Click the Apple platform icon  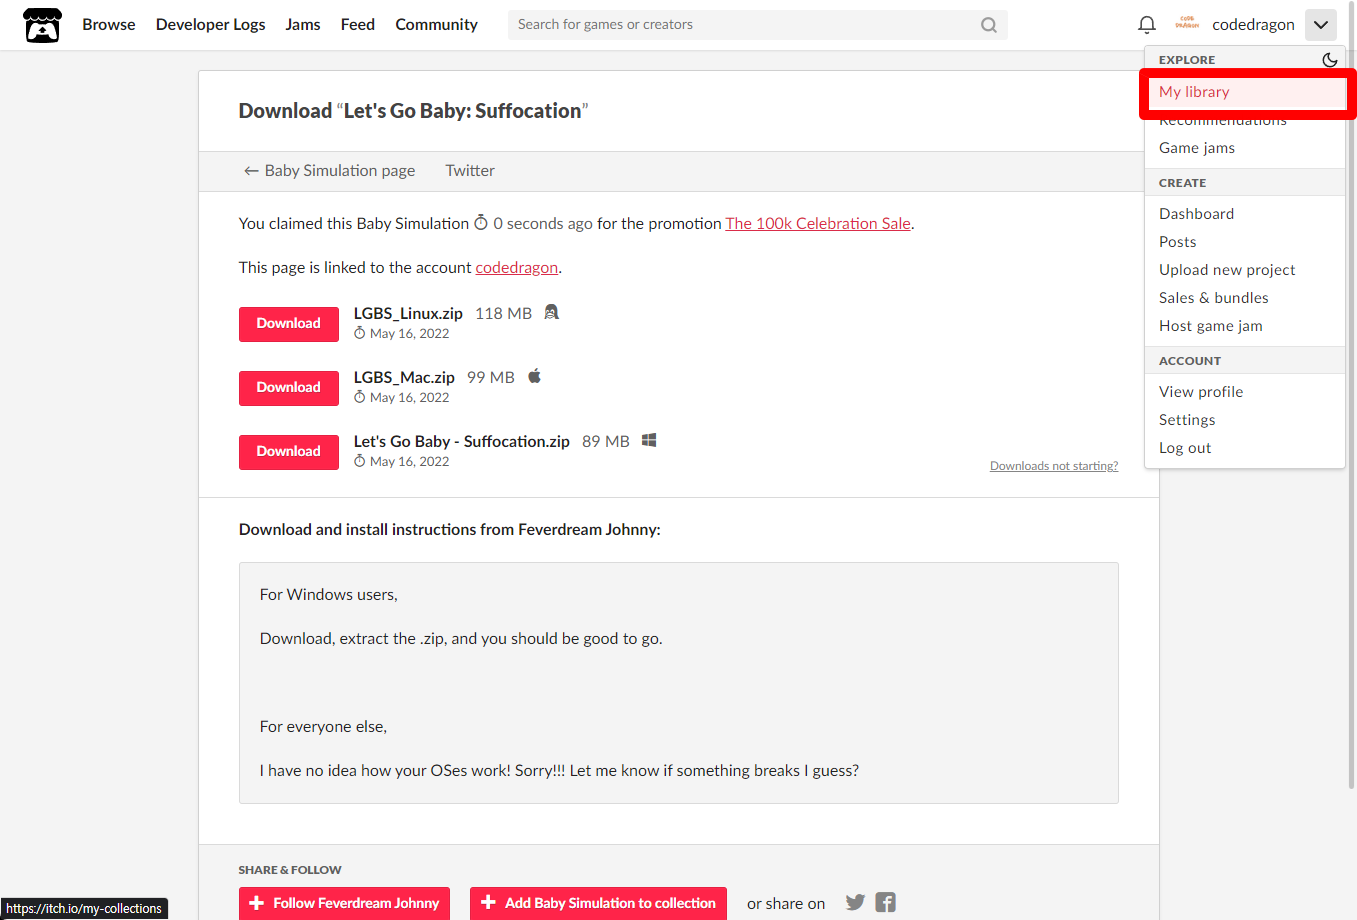(x=534, y=376)
